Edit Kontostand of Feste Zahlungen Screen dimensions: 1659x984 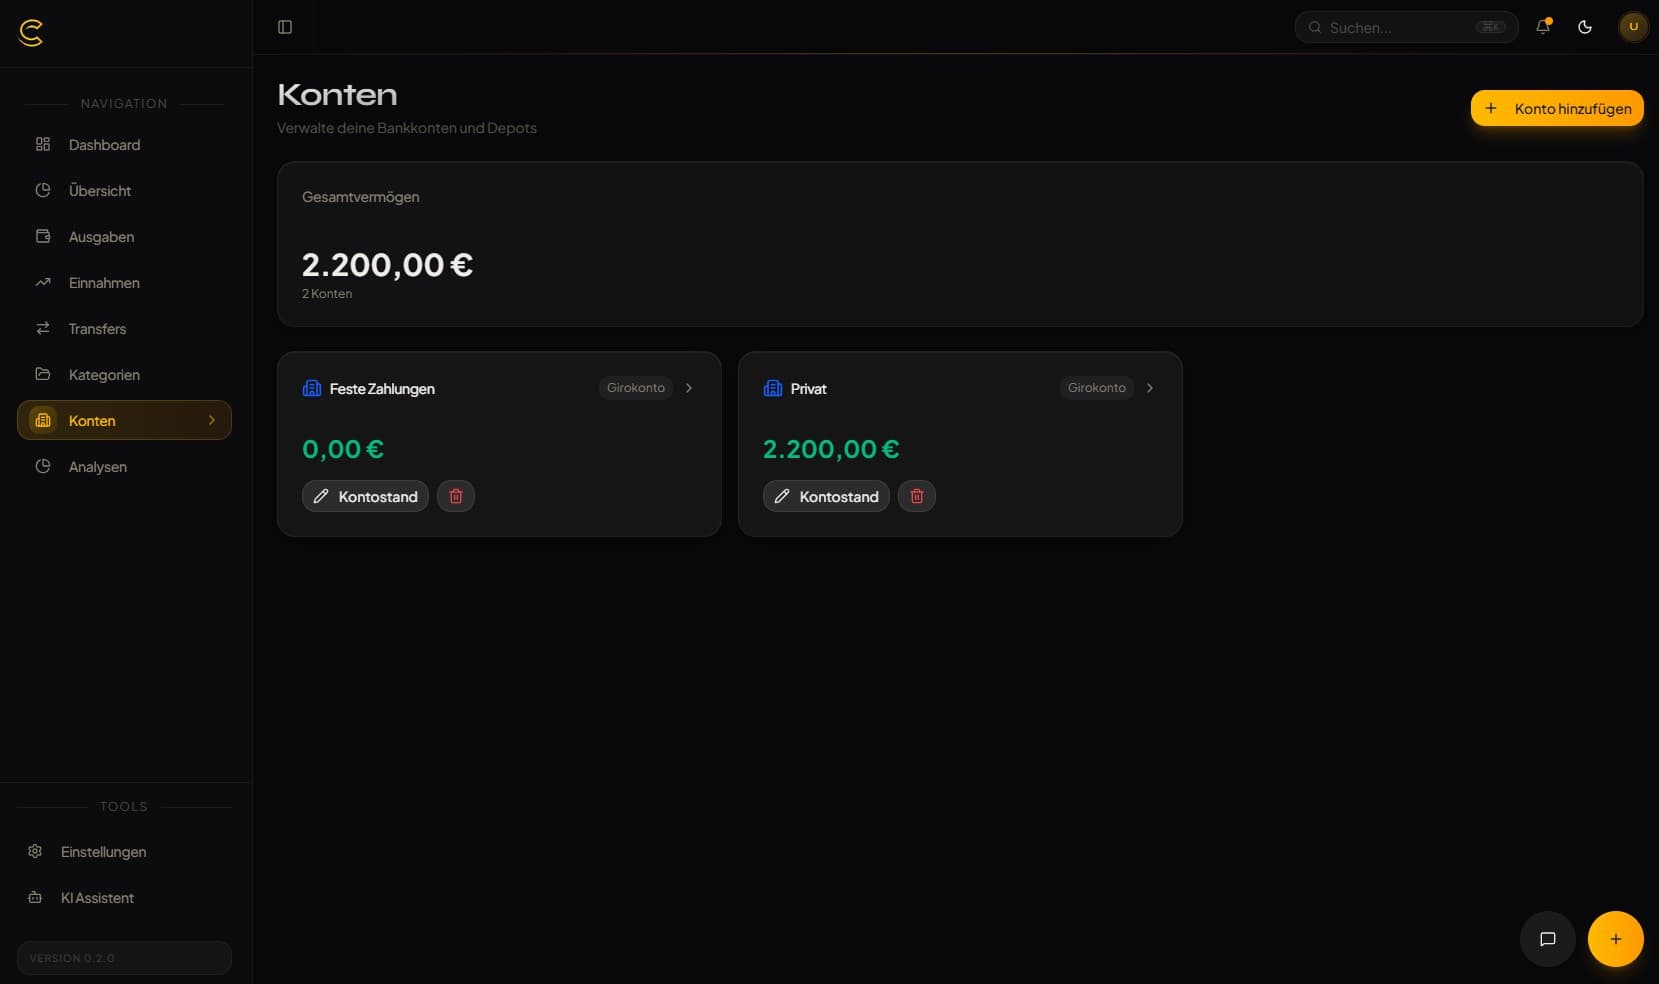tap(365, 496)
